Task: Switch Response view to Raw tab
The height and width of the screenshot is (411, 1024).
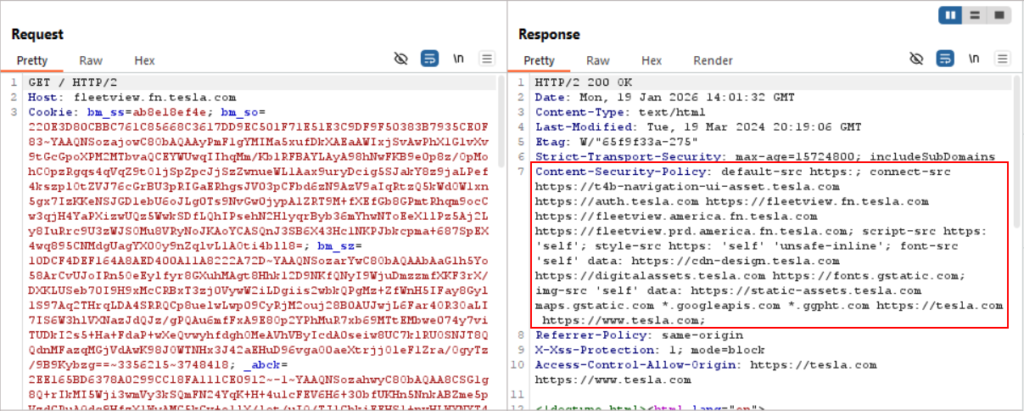Action: click(x=598, y=60)
